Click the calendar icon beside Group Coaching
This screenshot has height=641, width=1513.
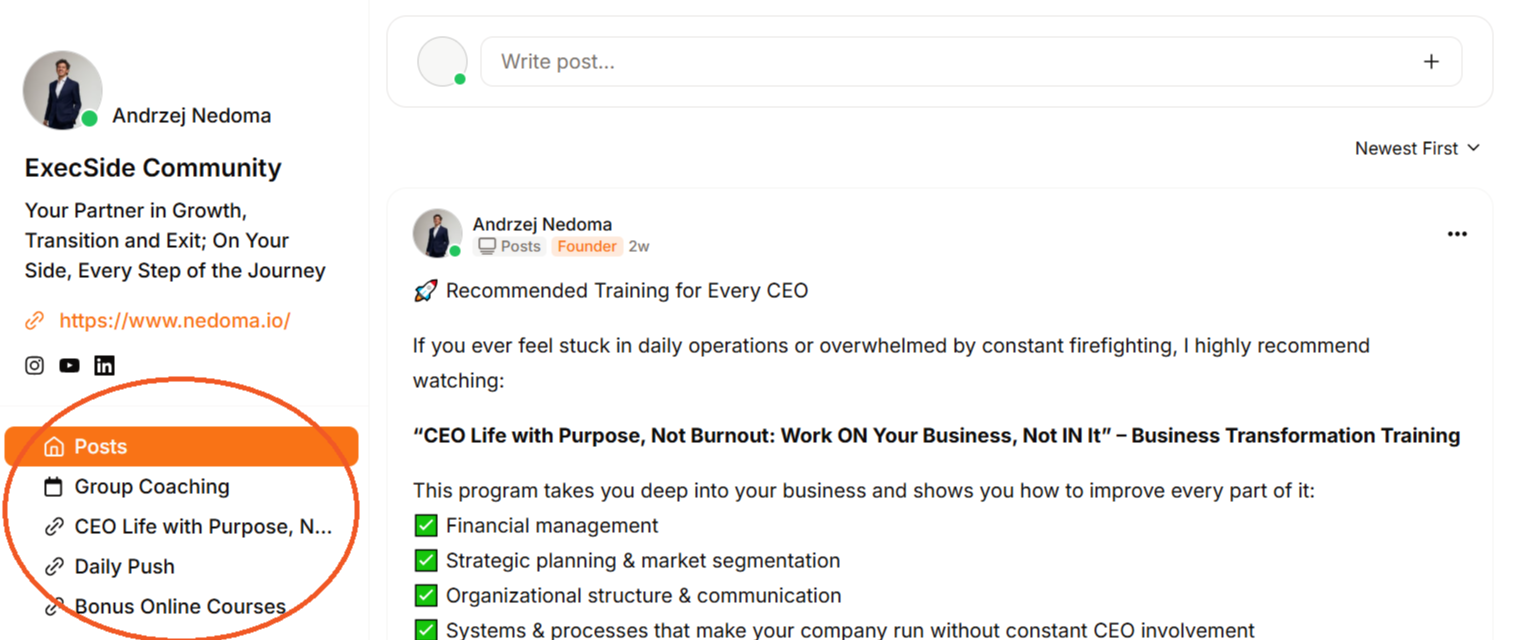point(54,487)
